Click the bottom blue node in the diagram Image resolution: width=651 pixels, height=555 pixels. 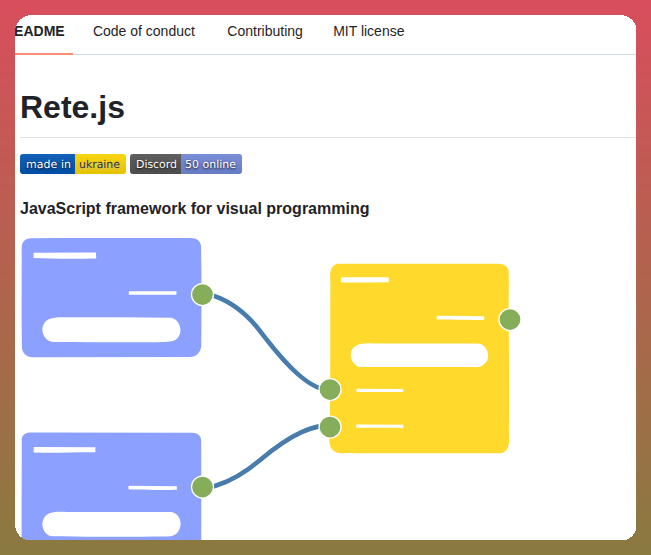click(x=111, y=486)
